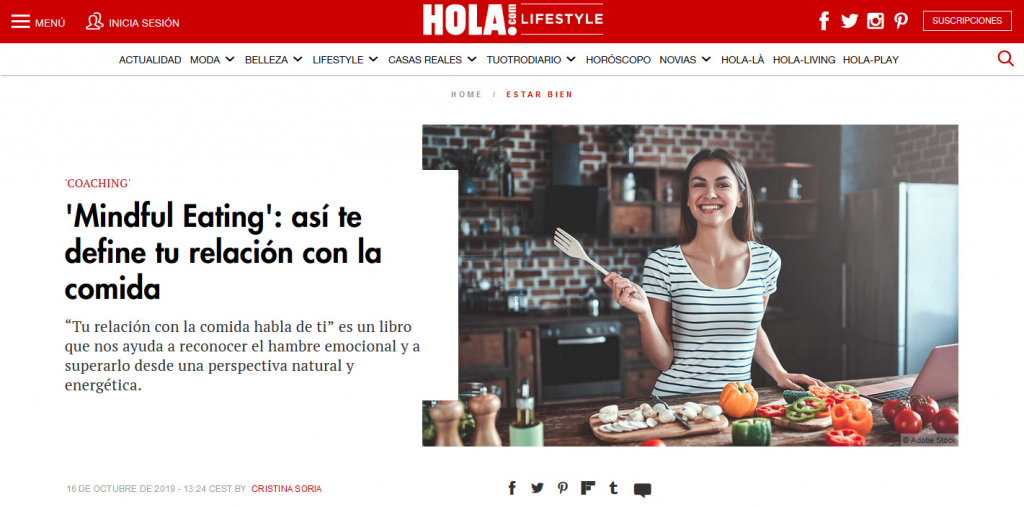Click the Estar Bien breadcrumb link
1024x507 pixels.
tap(539, 95)
